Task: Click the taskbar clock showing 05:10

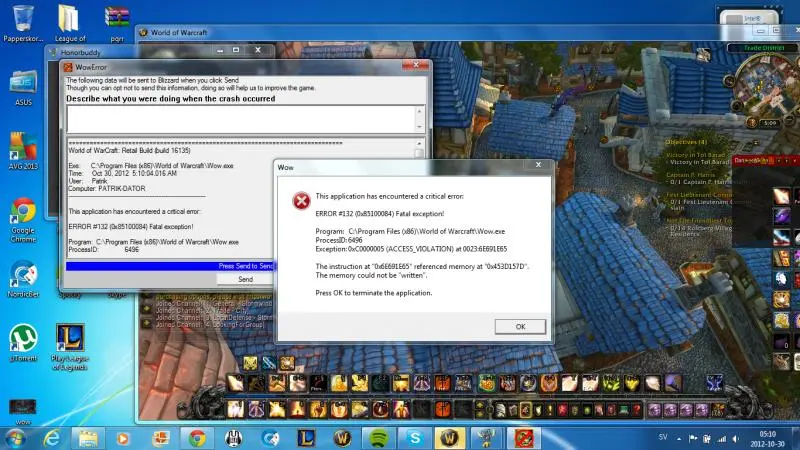Action: (x=767, y=439)
